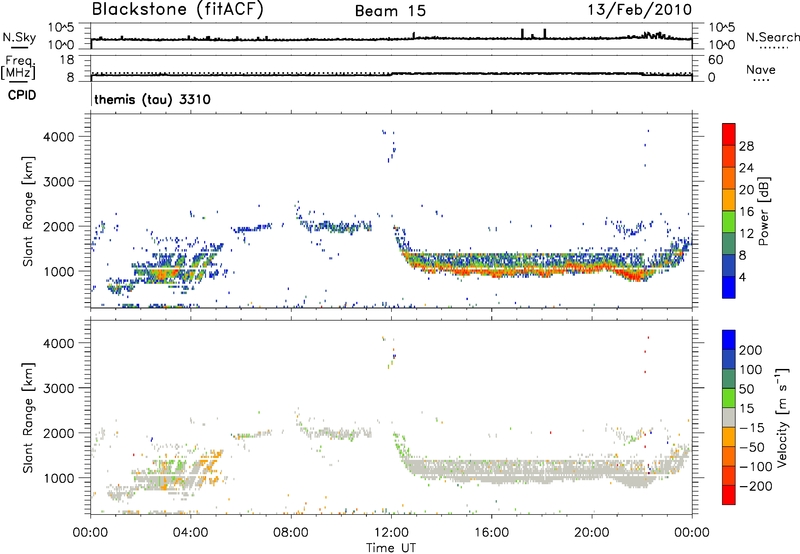Select the "04:00" time tick label

click(x=190, y=533)
